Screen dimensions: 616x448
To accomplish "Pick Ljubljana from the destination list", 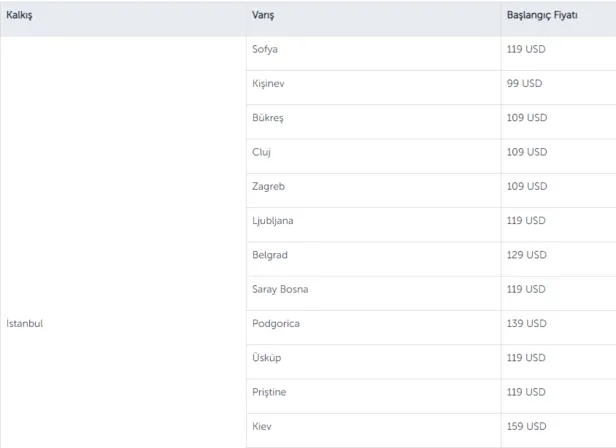I will [273, 220].
